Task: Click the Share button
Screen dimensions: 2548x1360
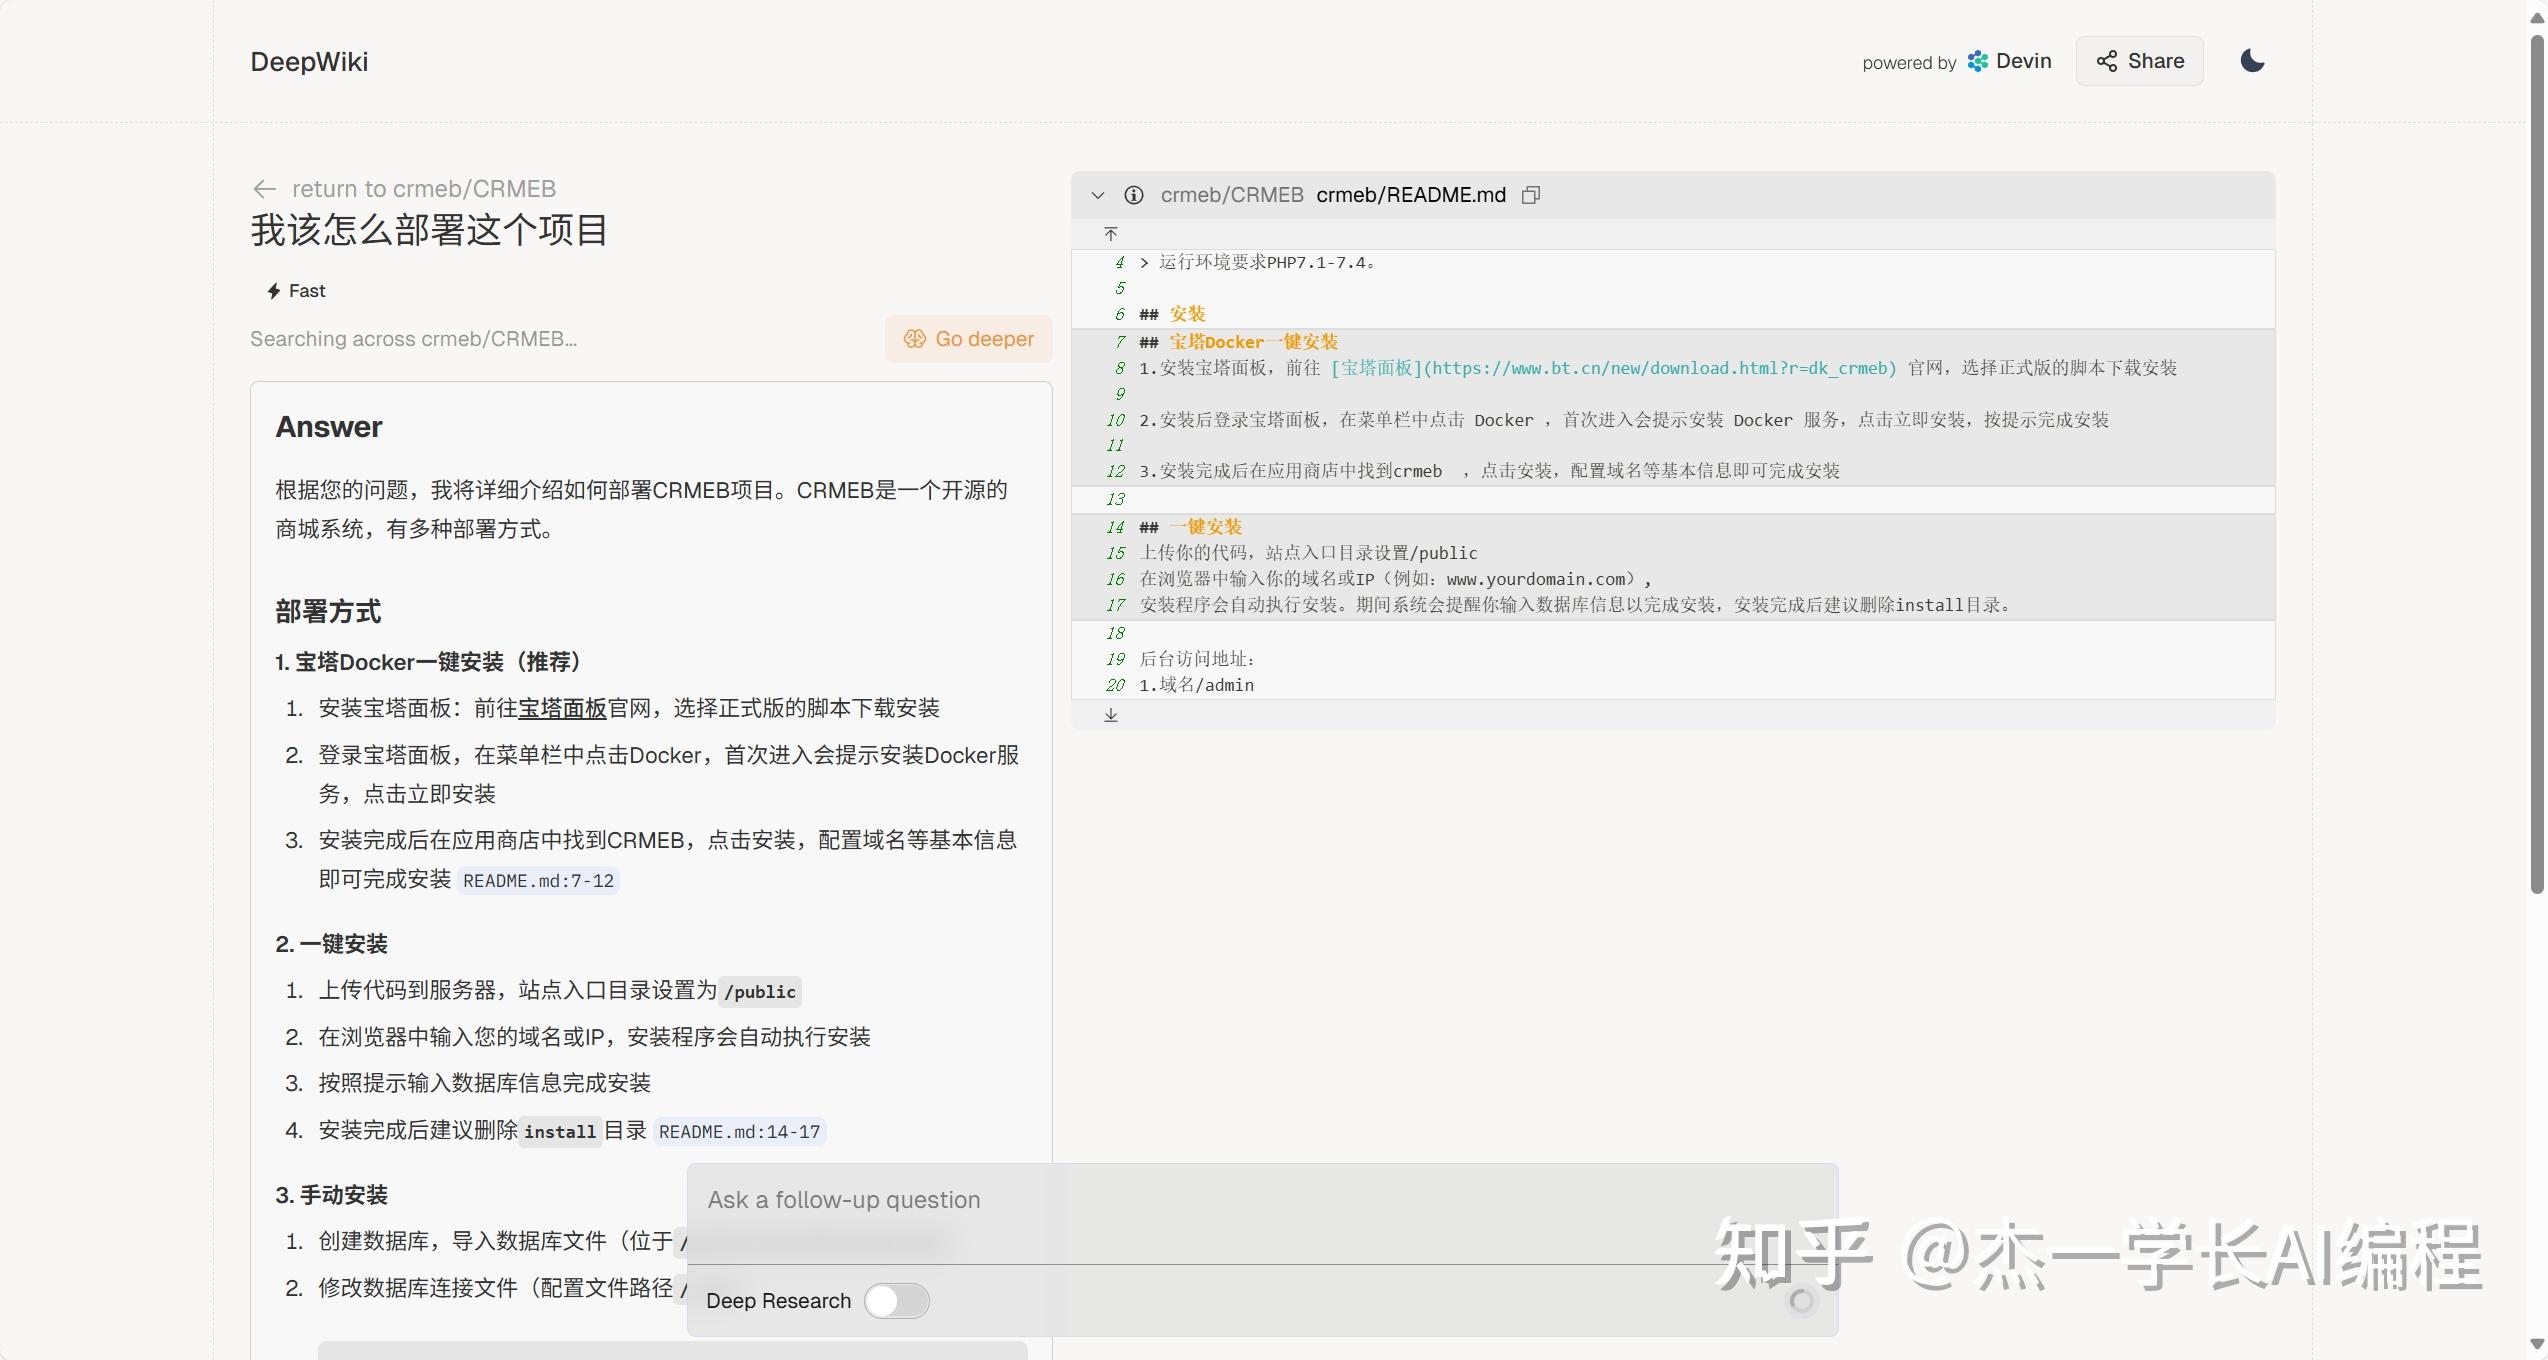Action: click(2139, 60)
